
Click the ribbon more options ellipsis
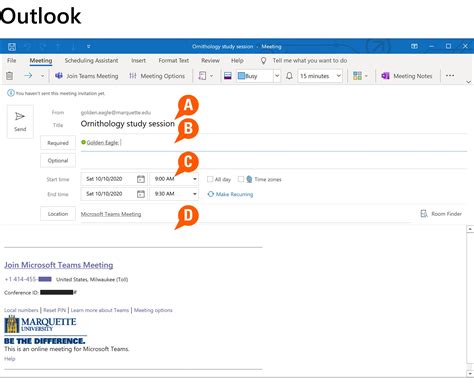point(450,76)
